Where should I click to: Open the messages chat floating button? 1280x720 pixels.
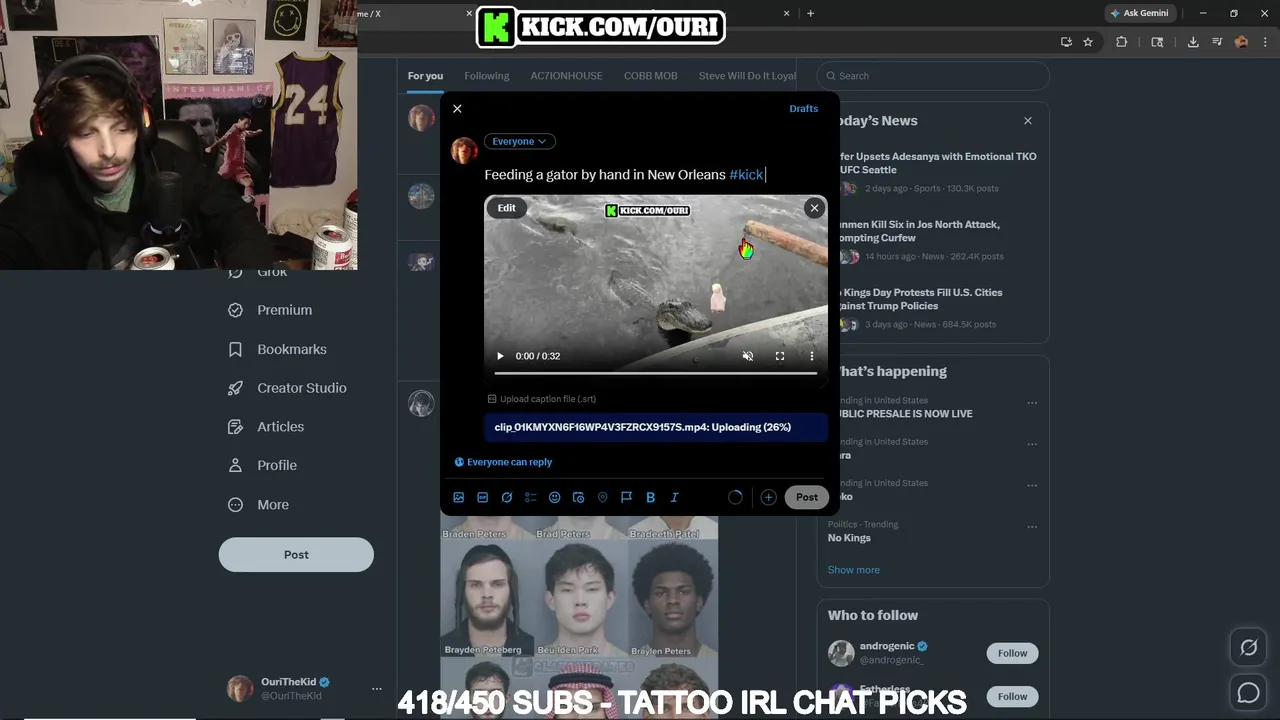tap(1248, 693)
